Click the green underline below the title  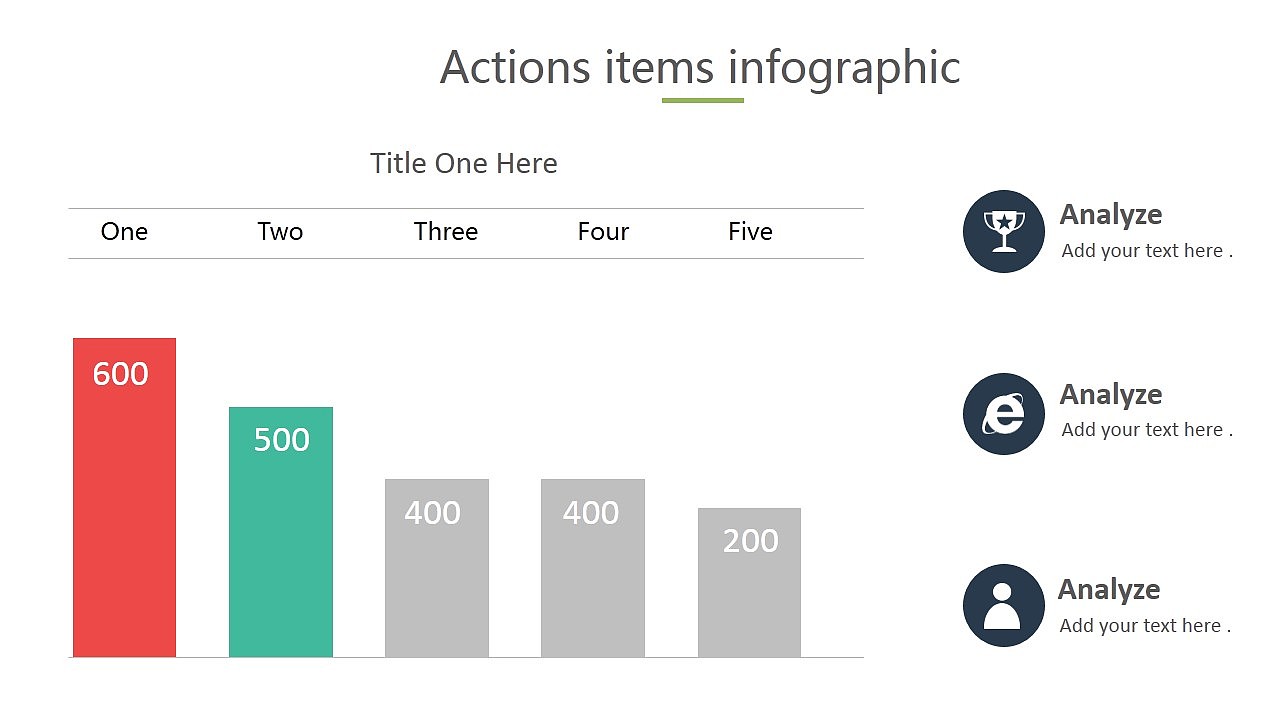click(x=703, y=100)
